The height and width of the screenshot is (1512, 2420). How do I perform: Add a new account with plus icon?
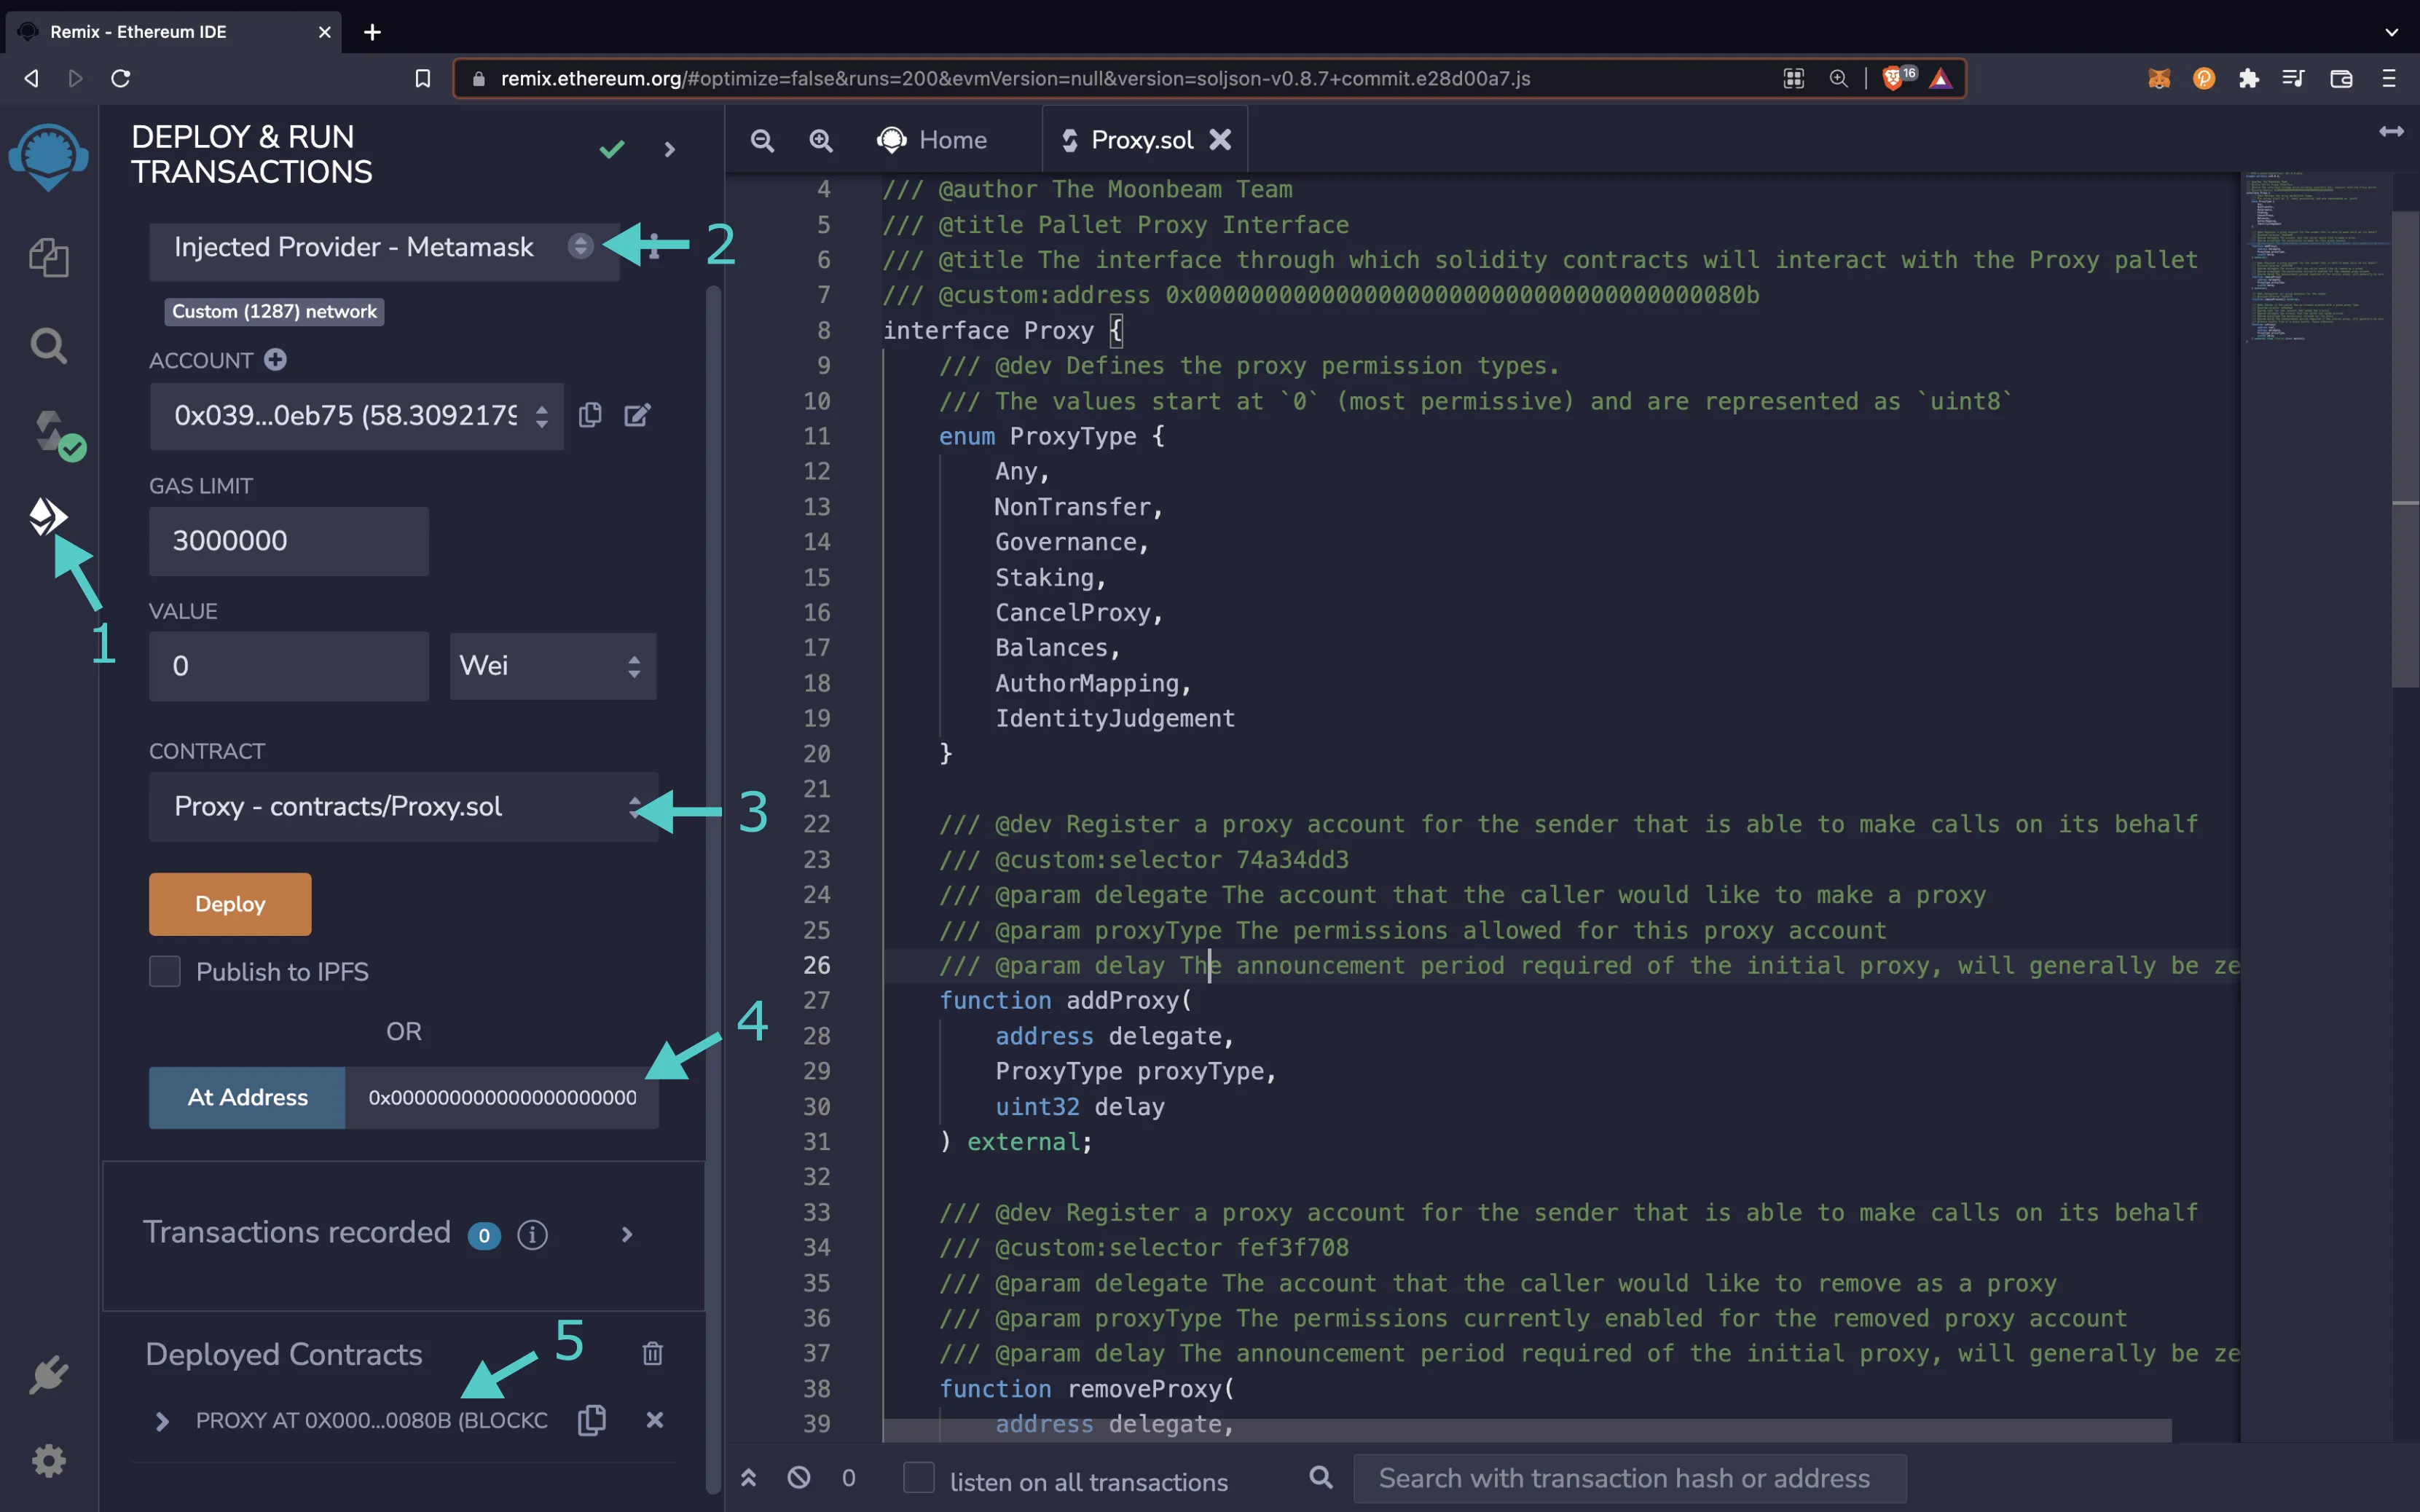[x=275, y=360]
